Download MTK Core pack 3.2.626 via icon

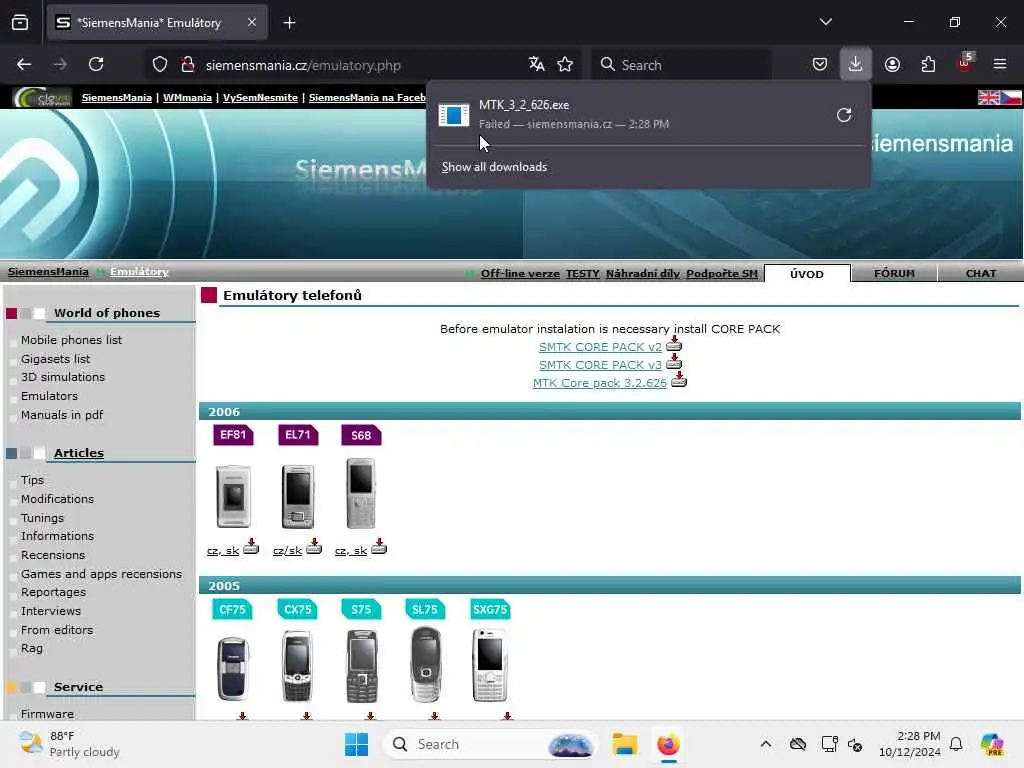[679, 380]
